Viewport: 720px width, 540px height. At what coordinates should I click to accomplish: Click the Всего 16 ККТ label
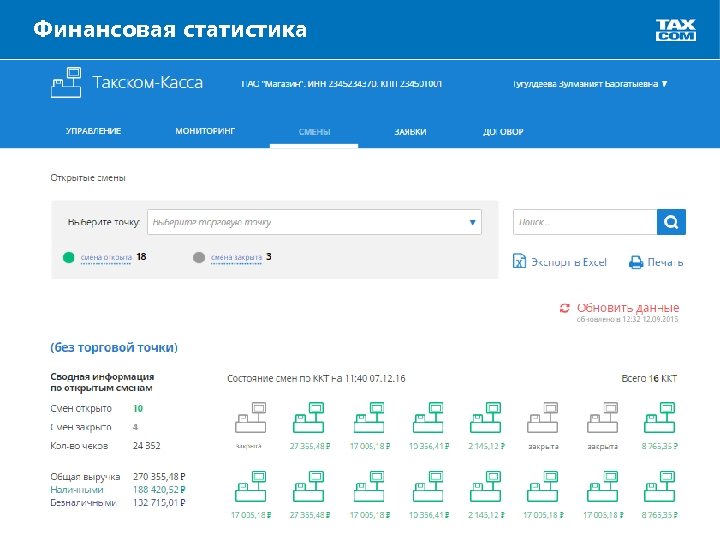click(x=649, y=378)
